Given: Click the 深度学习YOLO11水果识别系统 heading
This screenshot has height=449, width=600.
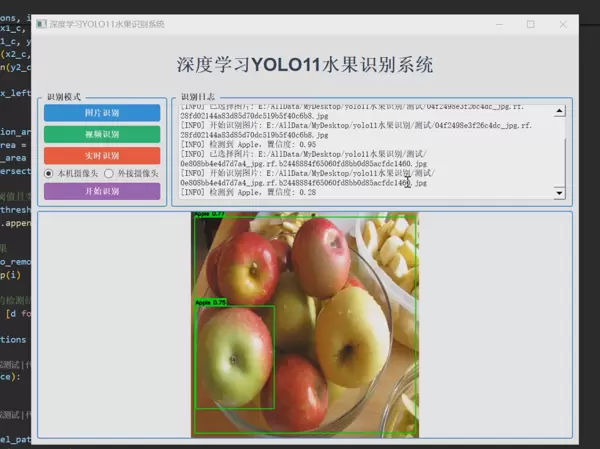Looking at the screenshot, I should coord(304,66).
